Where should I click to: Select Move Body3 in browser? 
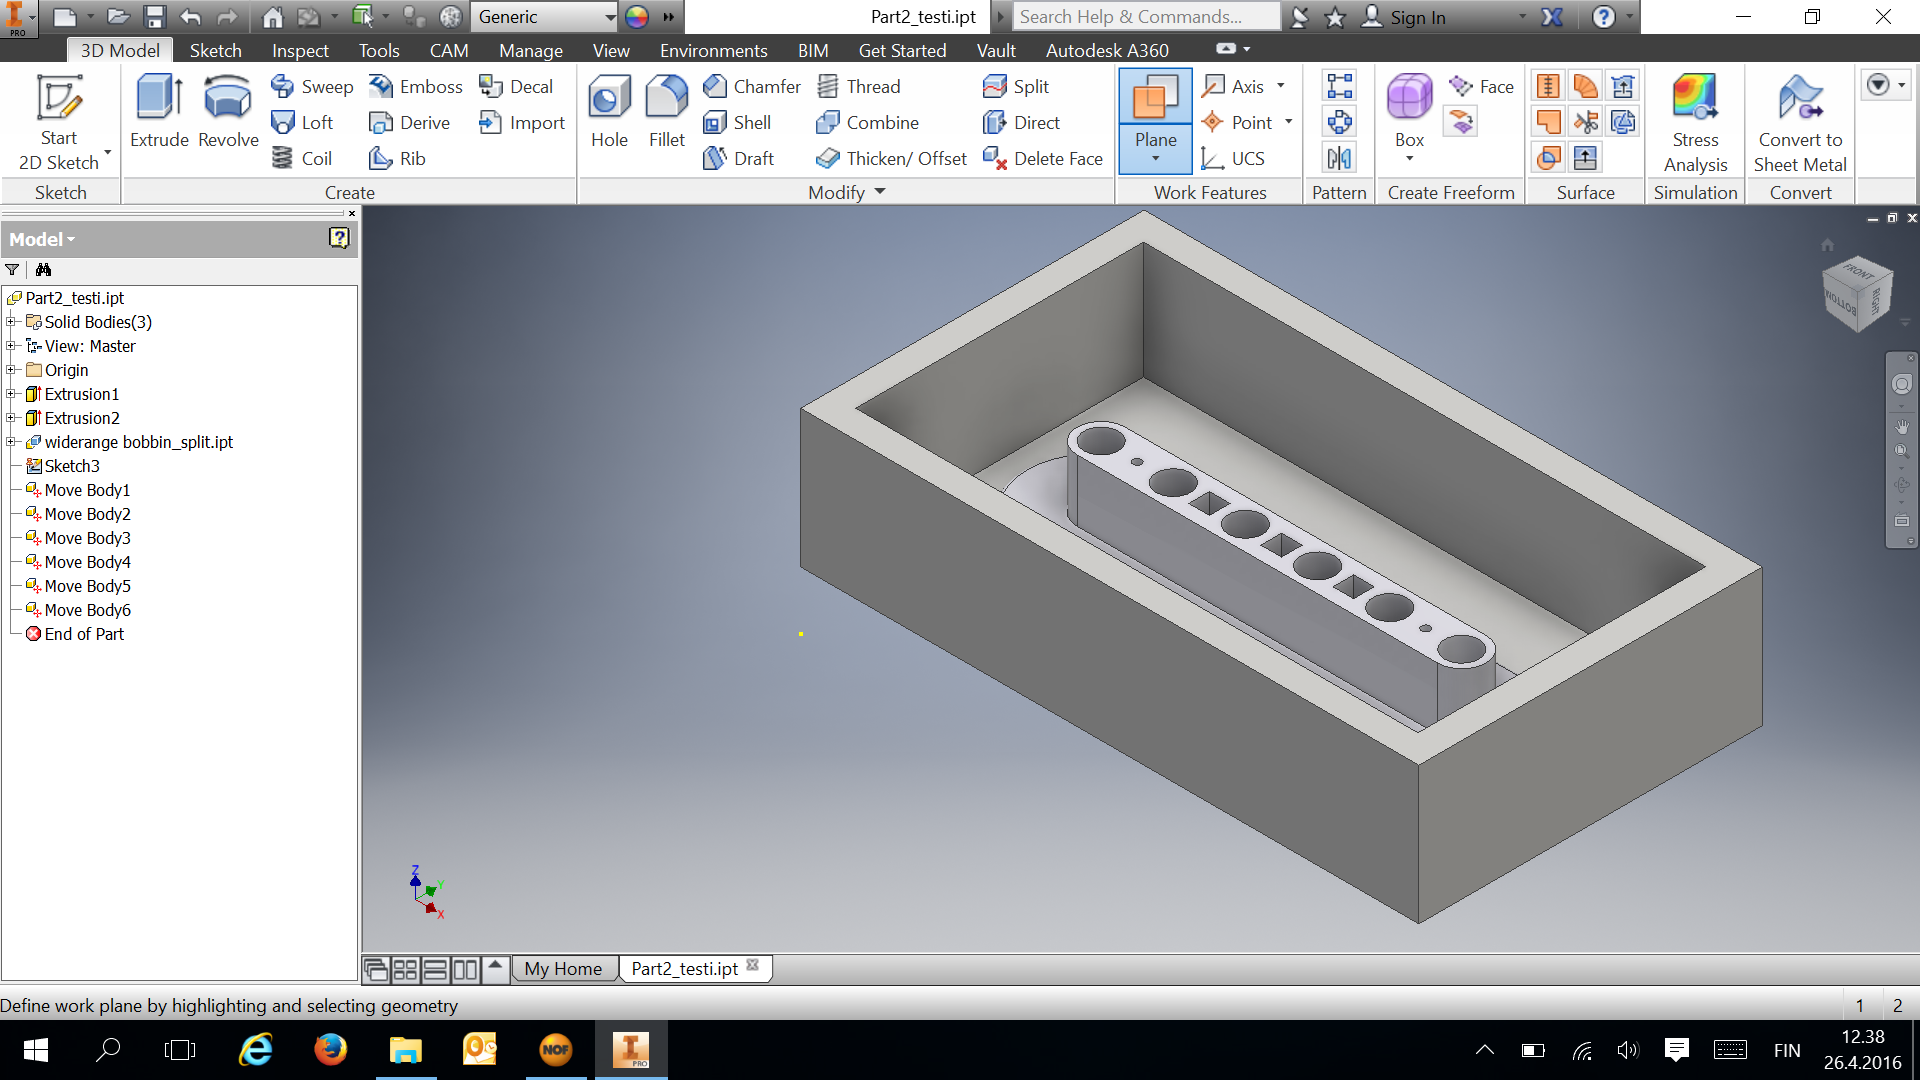(x=87, y=538)
